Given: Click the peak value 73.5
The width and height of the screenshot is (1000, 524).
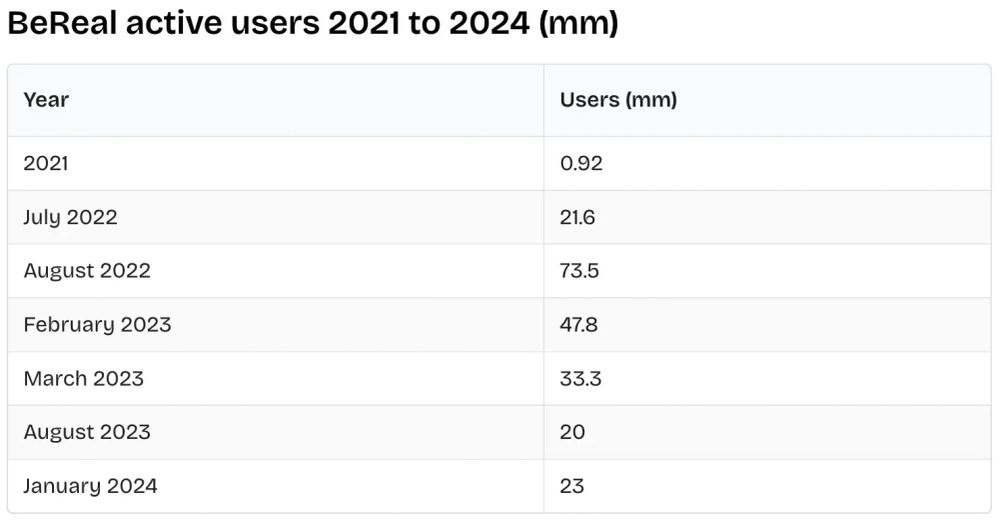Looking at the screenshot, I should tap(579, 271).
